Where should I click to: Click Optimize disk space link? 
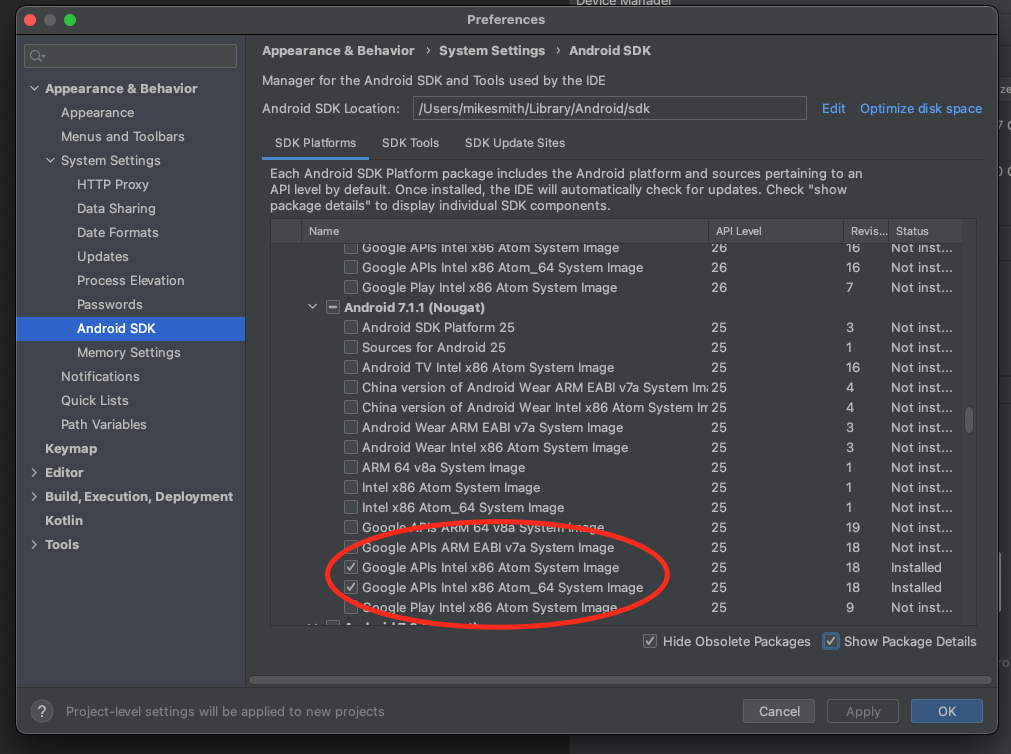point(921,108)
